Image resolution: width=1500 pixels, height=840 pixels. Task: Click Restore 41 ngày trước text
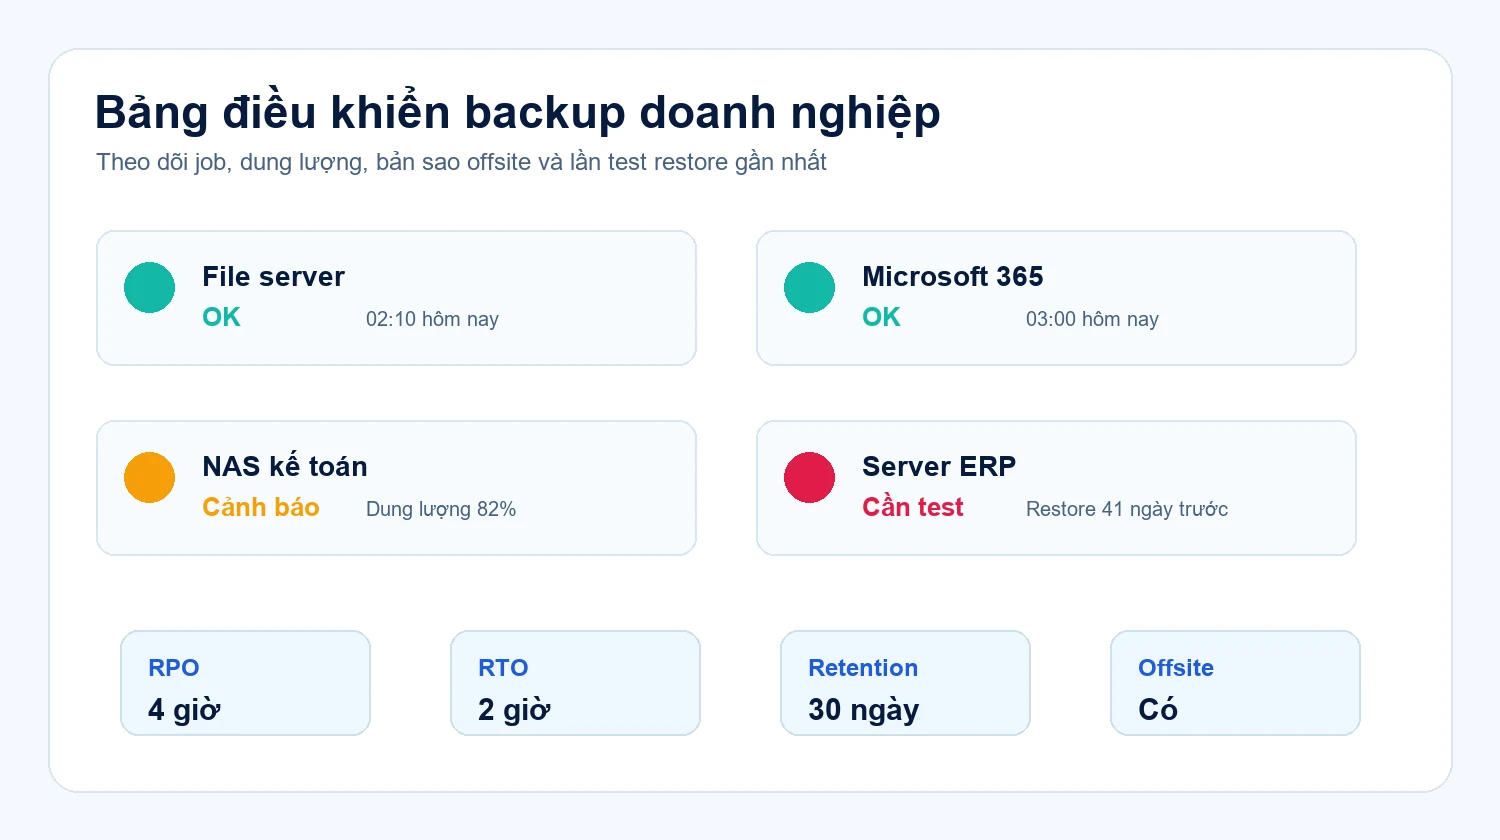click(x=1127, y=509)
